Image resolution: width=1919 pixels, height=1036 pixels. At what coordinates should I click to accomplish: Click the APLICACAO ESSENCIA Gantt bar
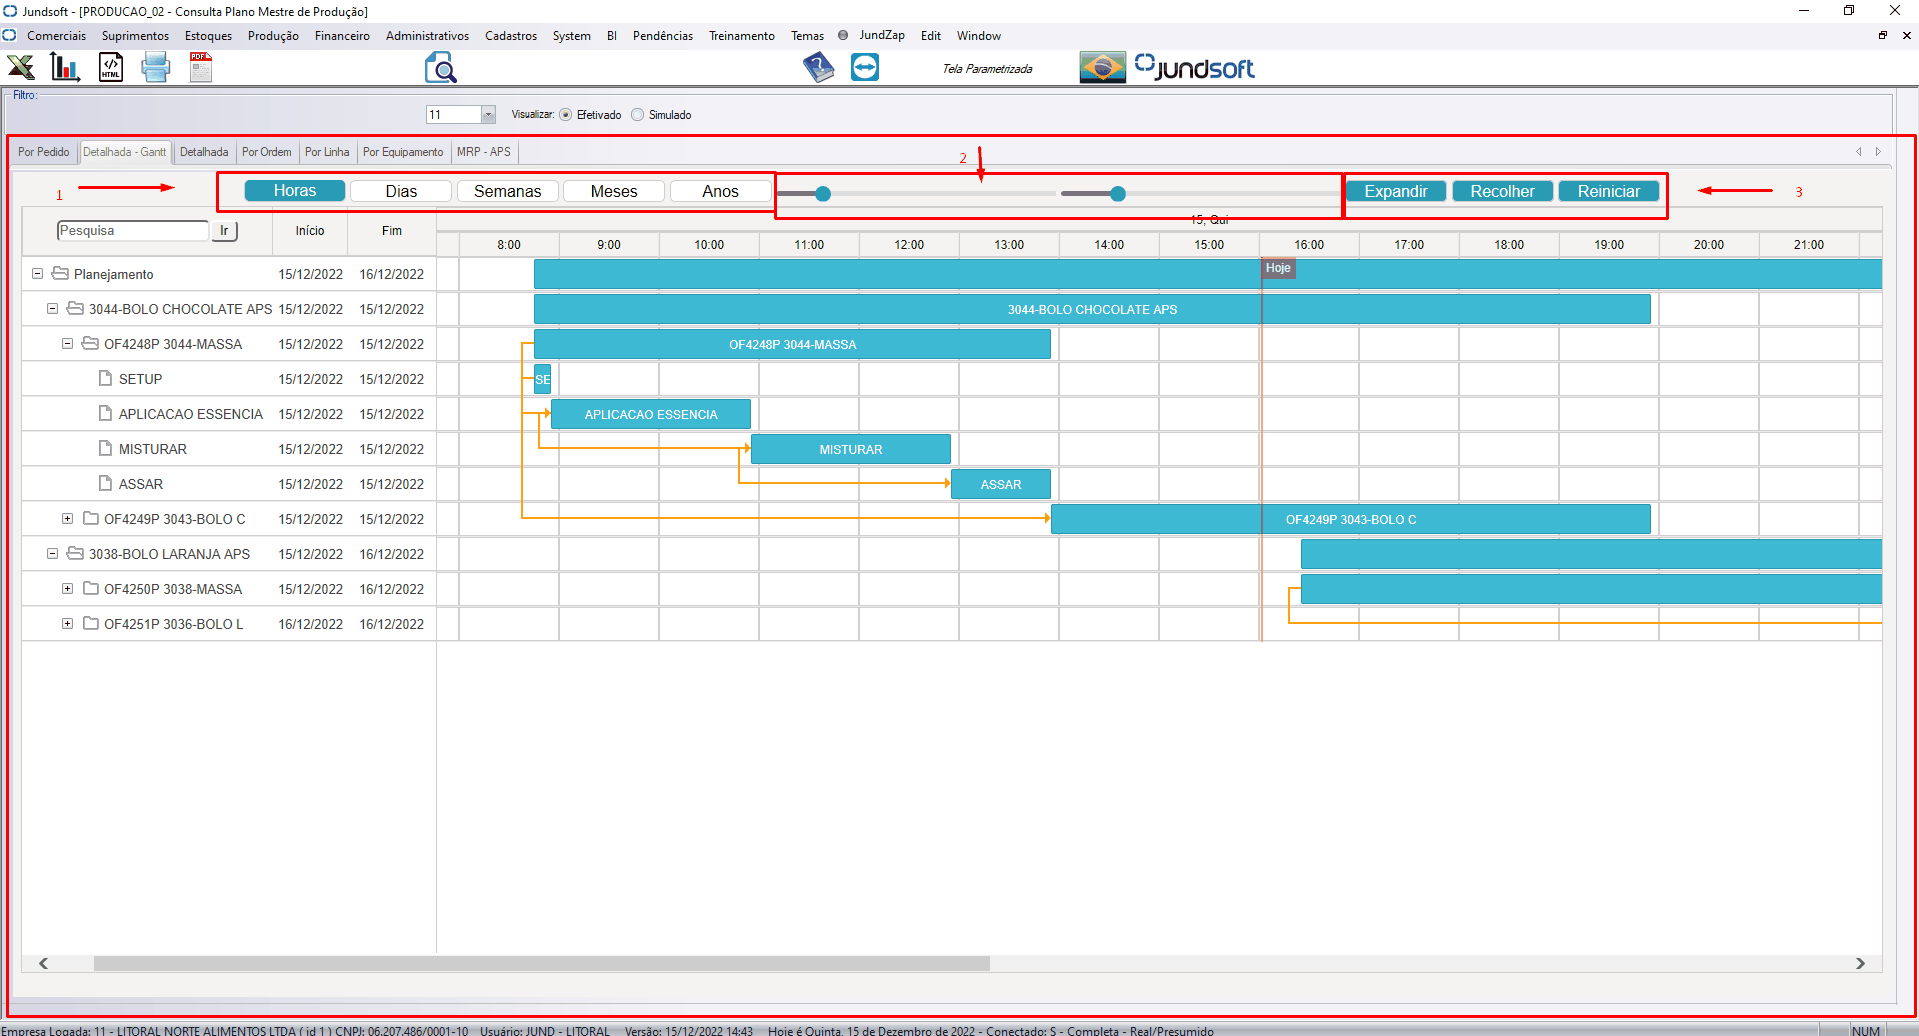(651, 414)
